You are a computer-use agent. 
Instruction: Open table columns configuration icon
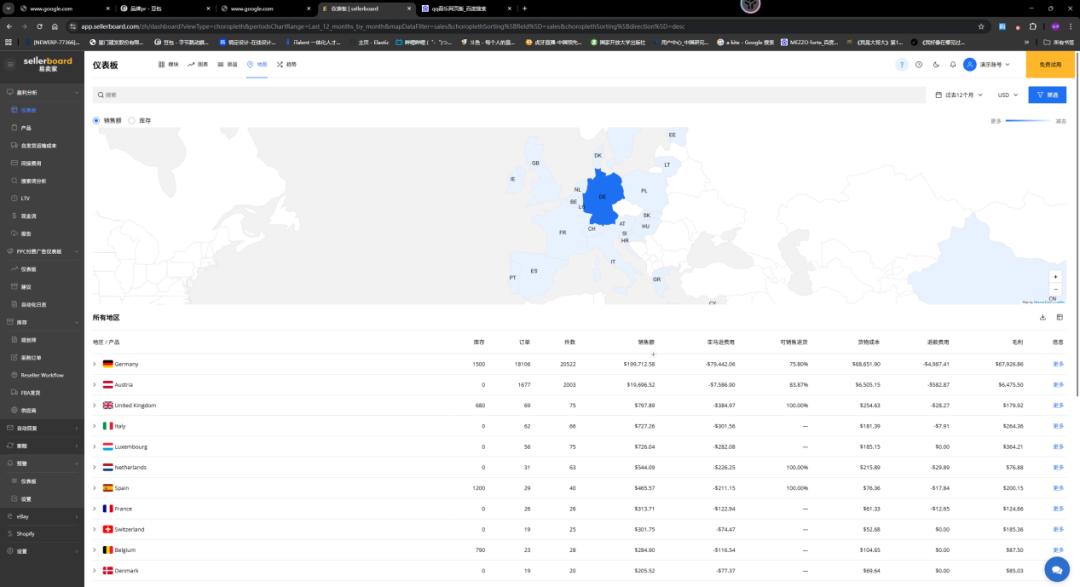pos(1060,318)
